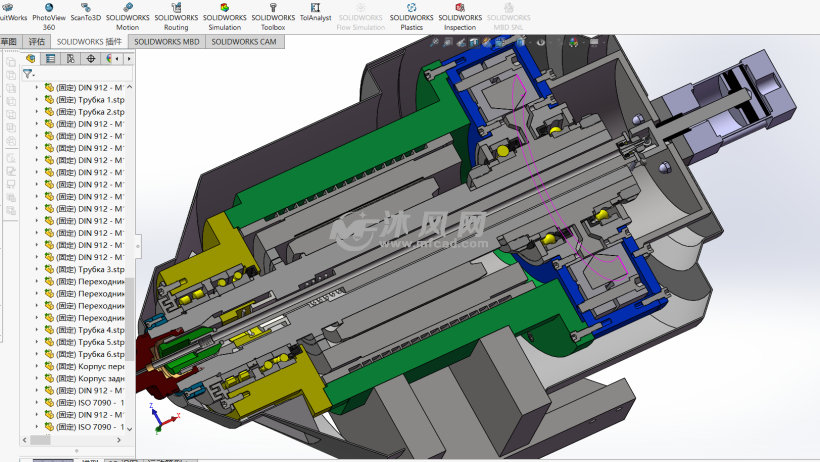Expand the Трубка 3.stp component
The image size is (820, 462).
pyautogui.click(x=37, y=270)
